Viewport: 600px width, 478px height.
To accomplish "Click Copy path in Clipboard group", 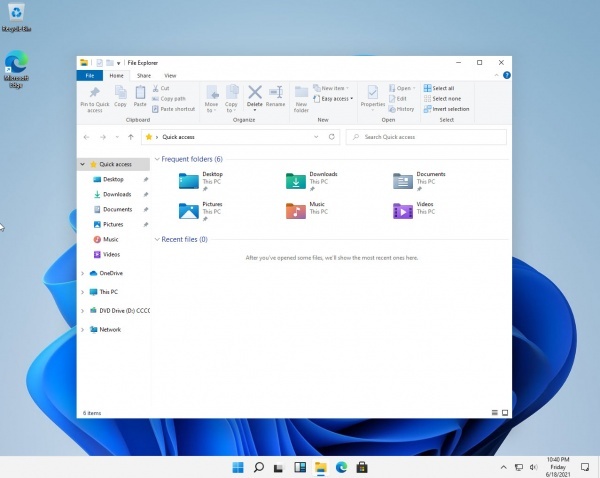I will [169, 99].
